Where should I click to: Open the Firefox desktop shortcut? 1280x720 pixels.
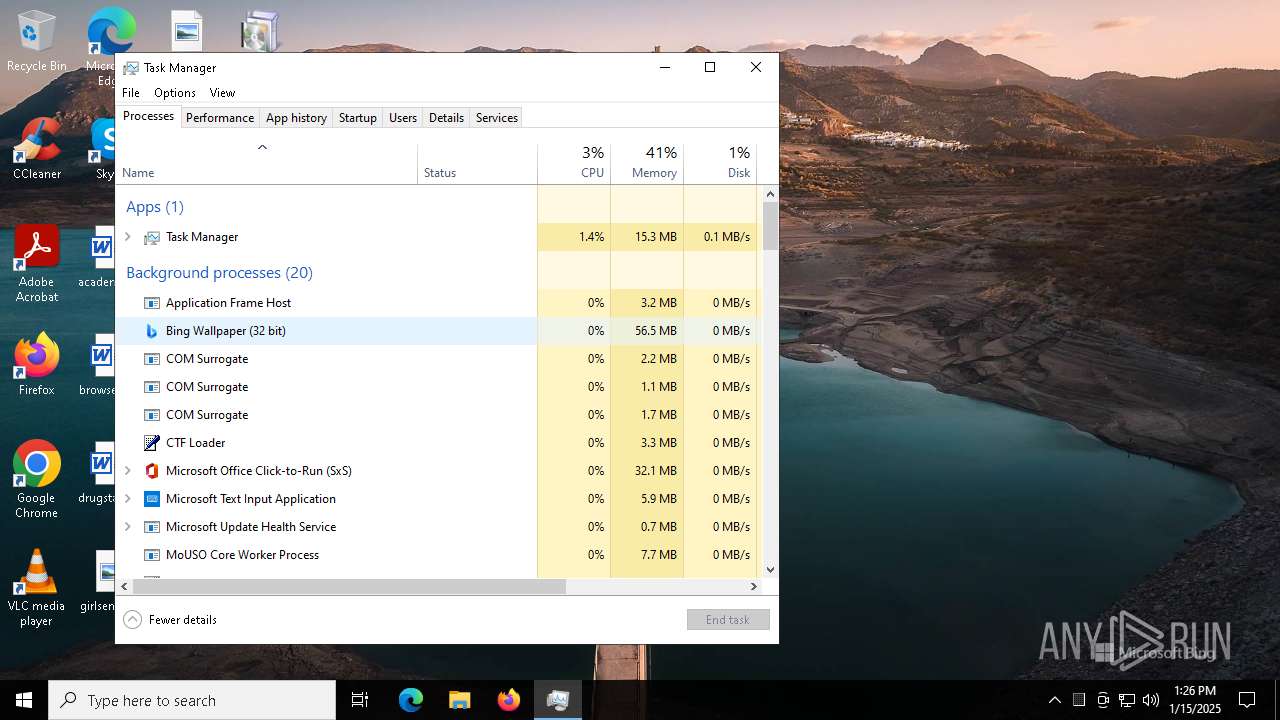37,365
